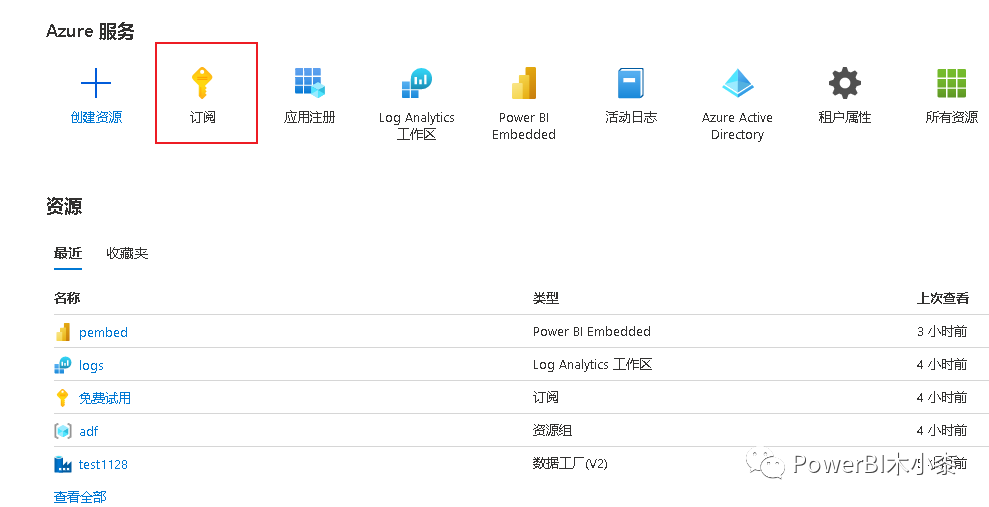Click the 所有资源 label

pos(951,117)
